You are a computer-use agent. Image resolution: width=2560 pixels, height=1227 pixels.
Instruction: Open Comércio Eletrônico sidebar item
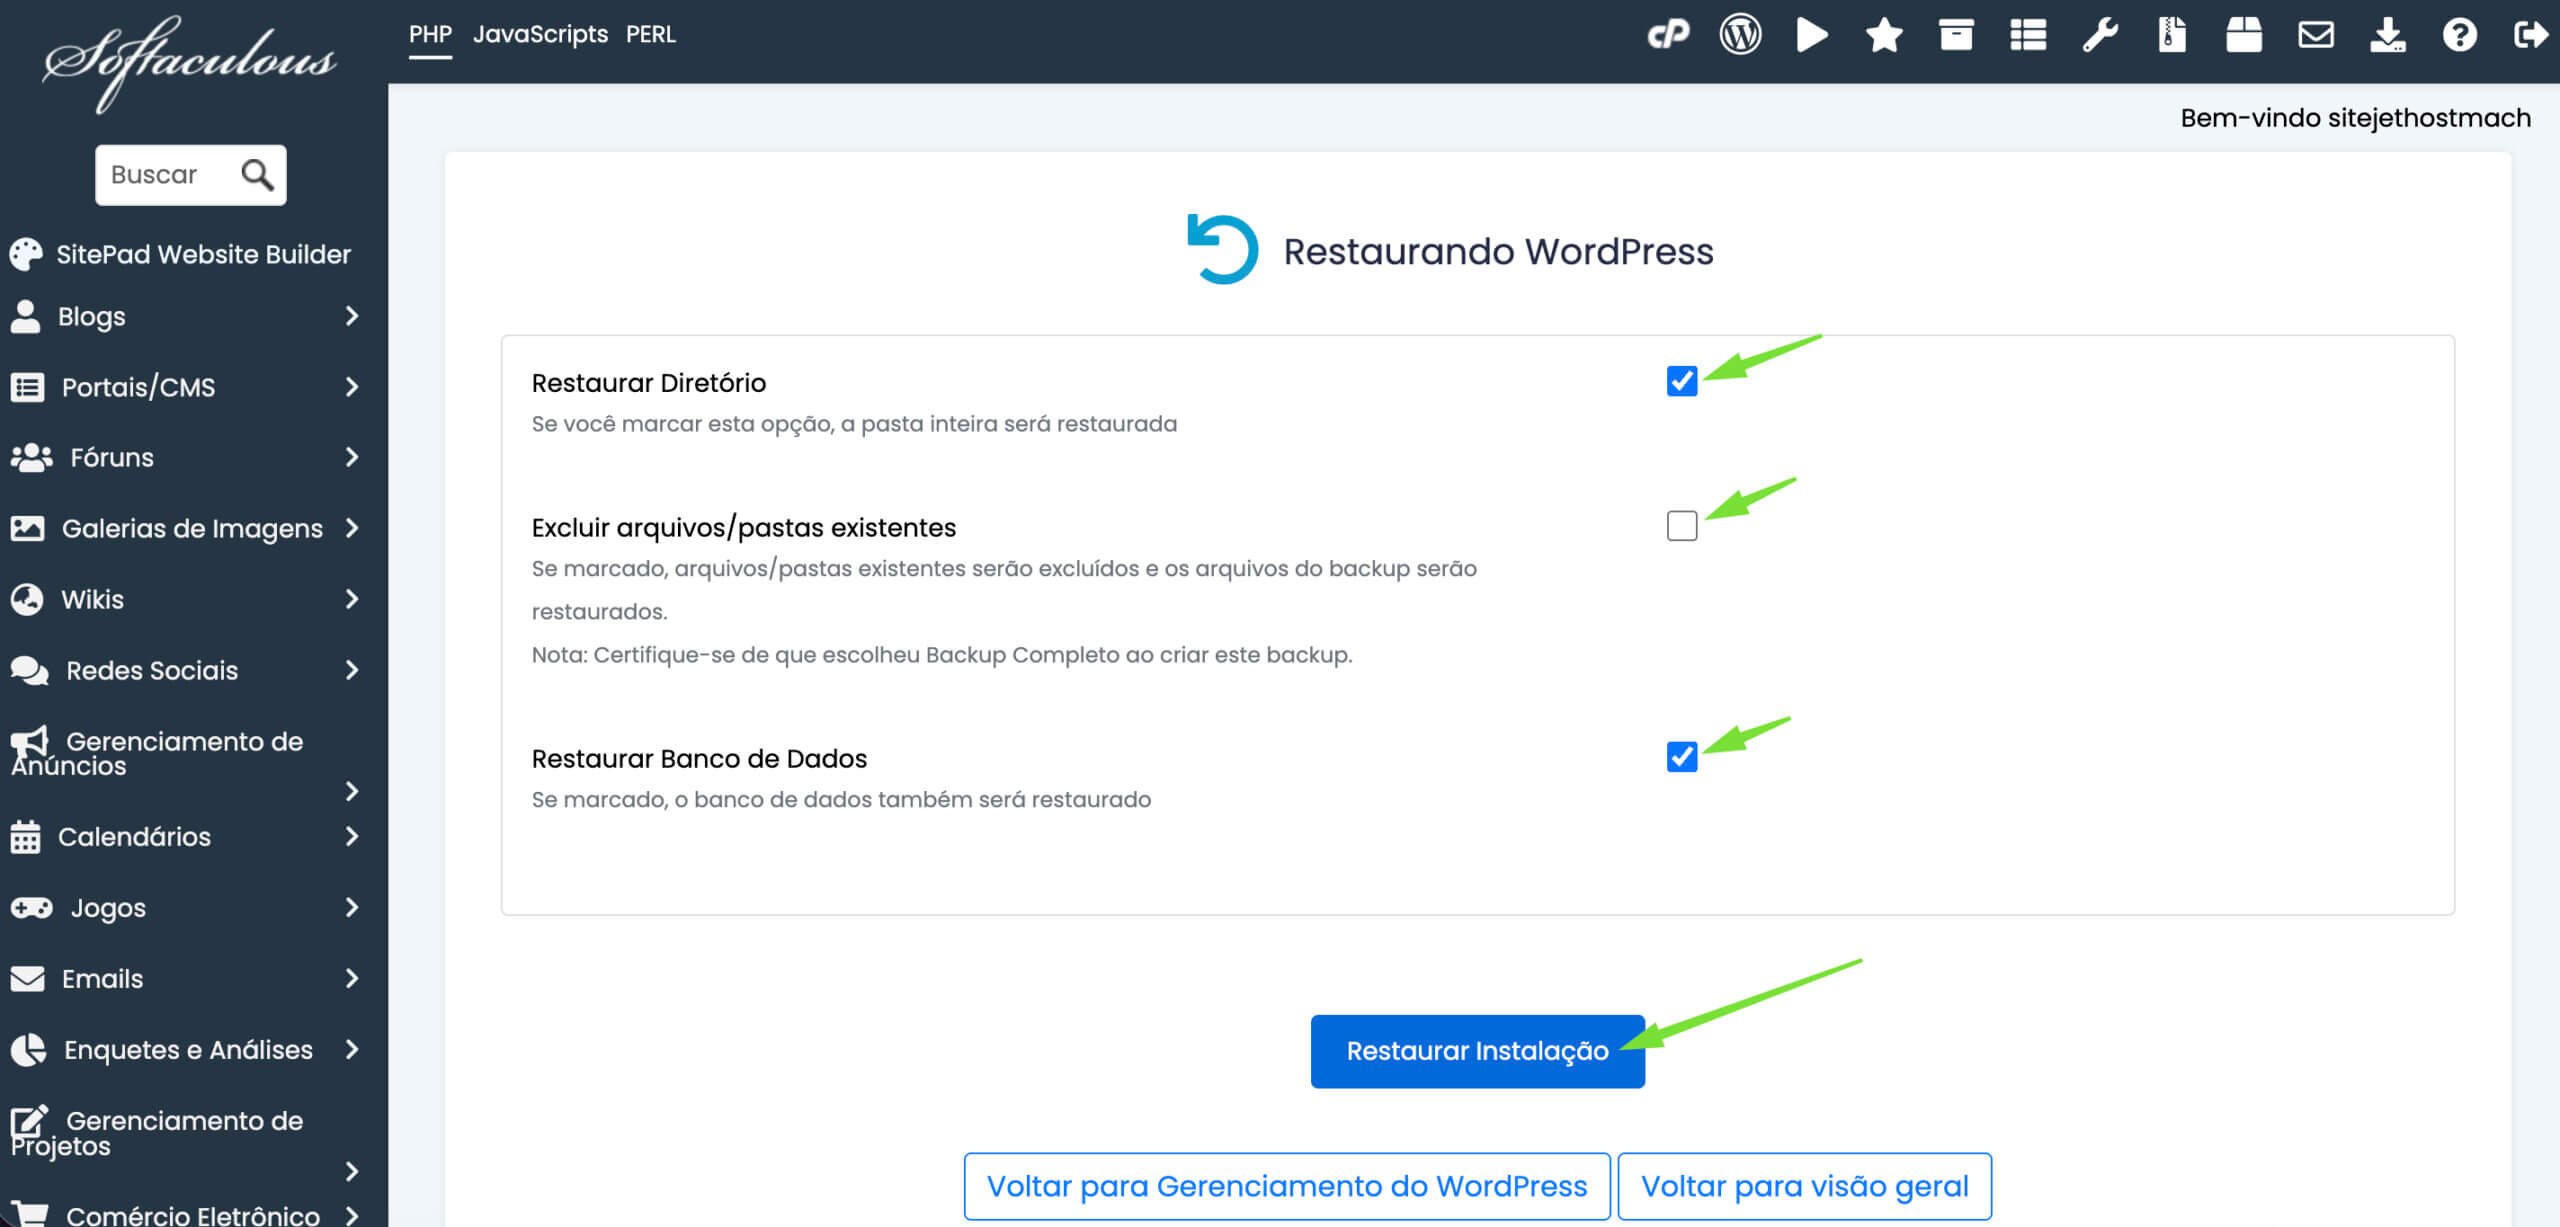point(193,1215)
